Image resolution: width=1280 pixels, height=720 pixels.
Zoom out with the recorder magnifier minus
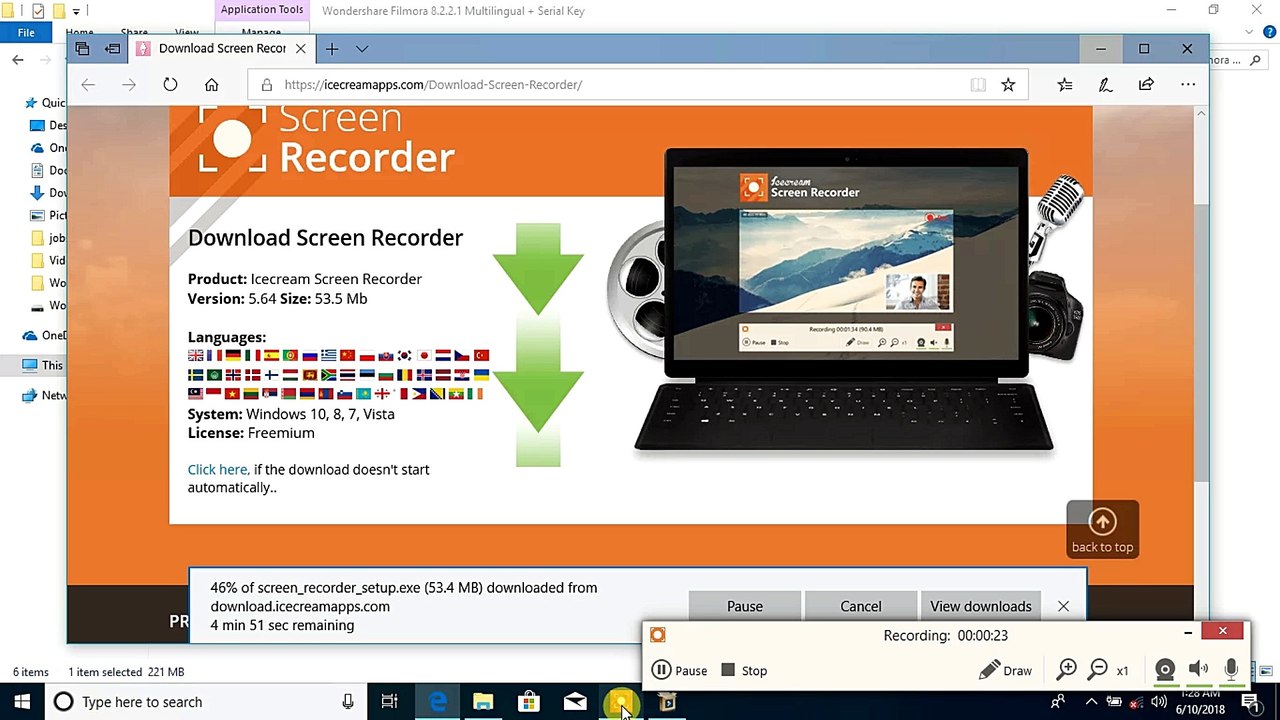pyautogui.click(x=1098, y=670)
